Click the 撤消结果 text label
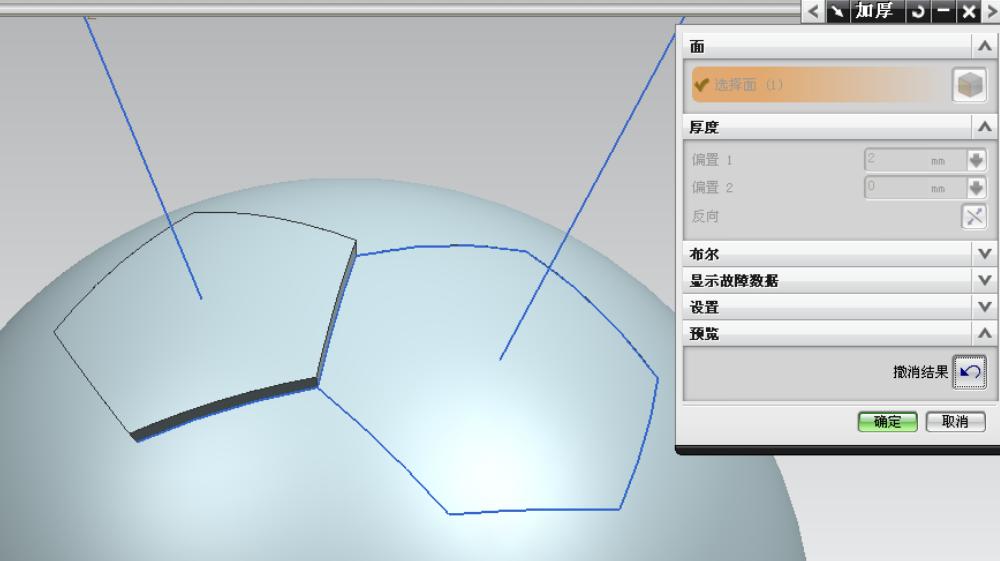Viewport: 1000px width, 561px height. 920,372
